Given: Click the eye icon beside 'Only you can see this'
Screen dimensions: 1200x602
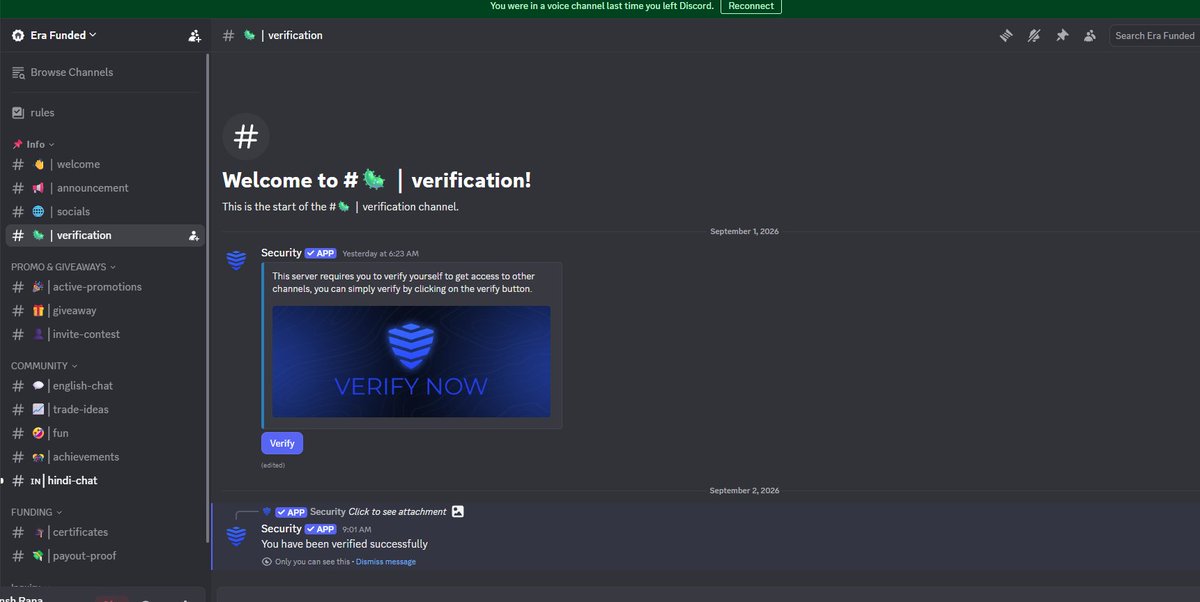Looking at the screenshot, I should 266,562.
